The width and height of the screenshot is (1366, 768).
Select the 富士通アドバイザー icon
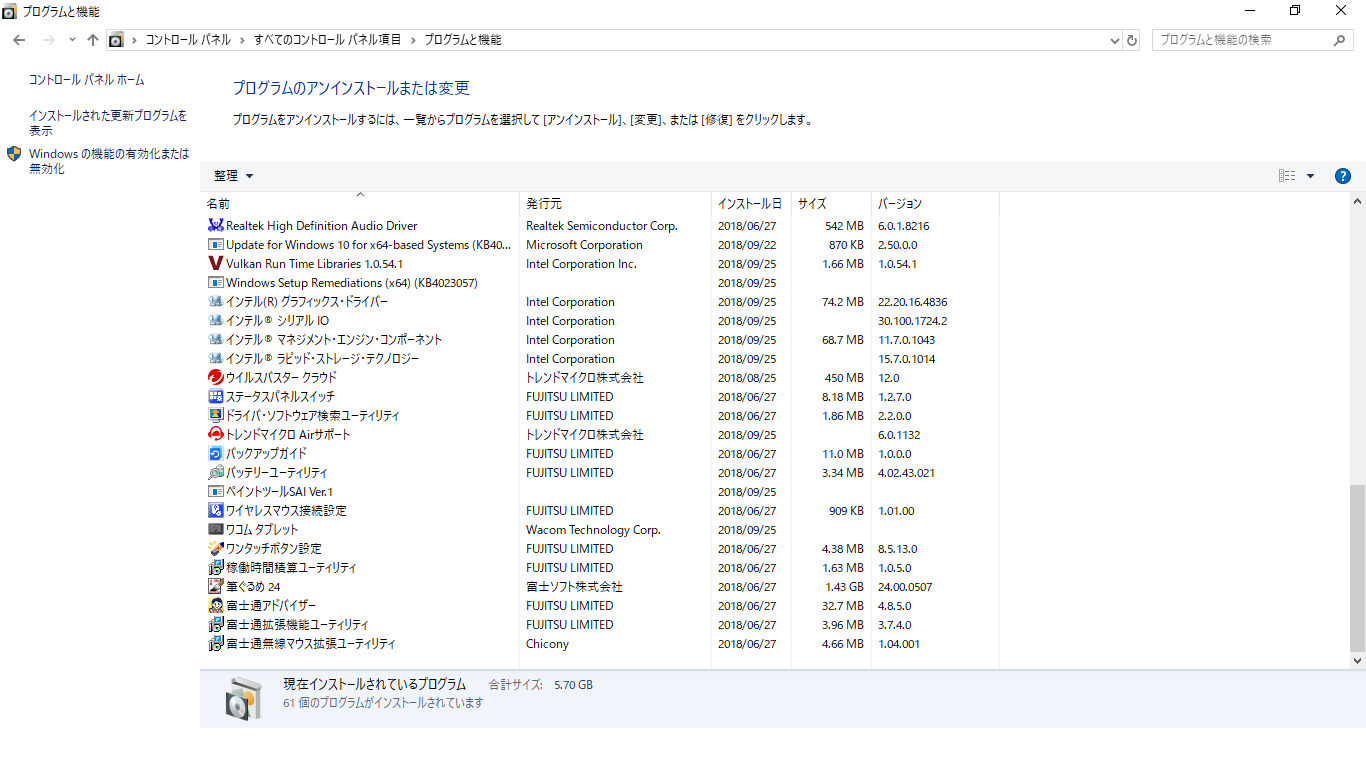pos(215,606)
